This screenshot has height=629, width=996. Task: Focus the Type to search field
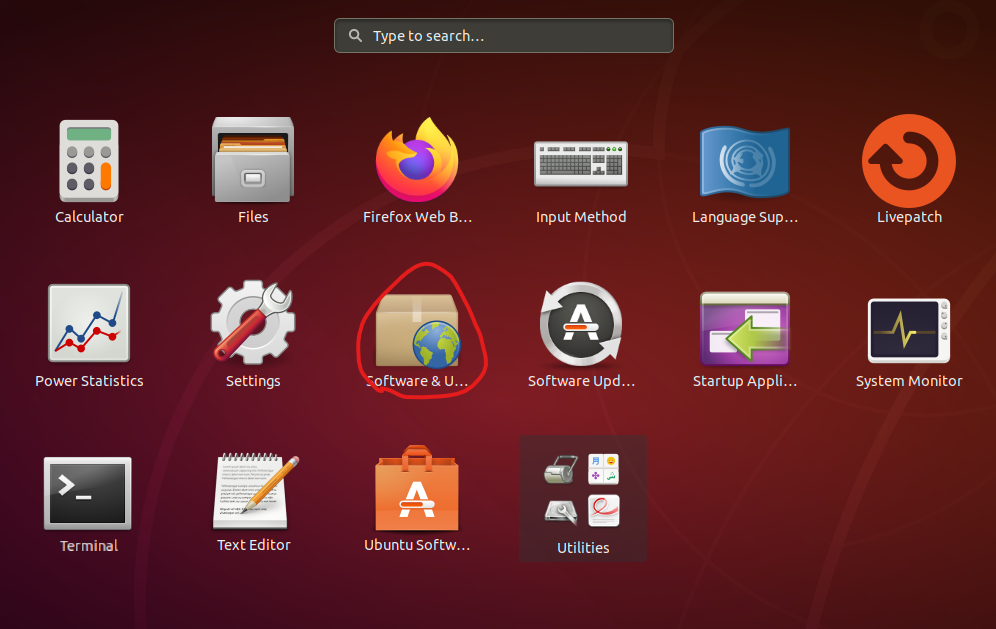(504, 36)
